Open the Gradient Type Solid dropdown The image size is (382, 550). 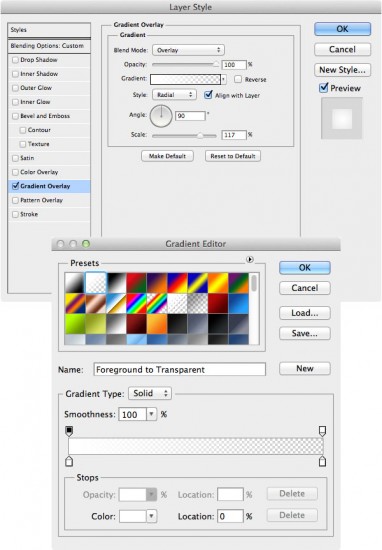(x=150, y=393)
